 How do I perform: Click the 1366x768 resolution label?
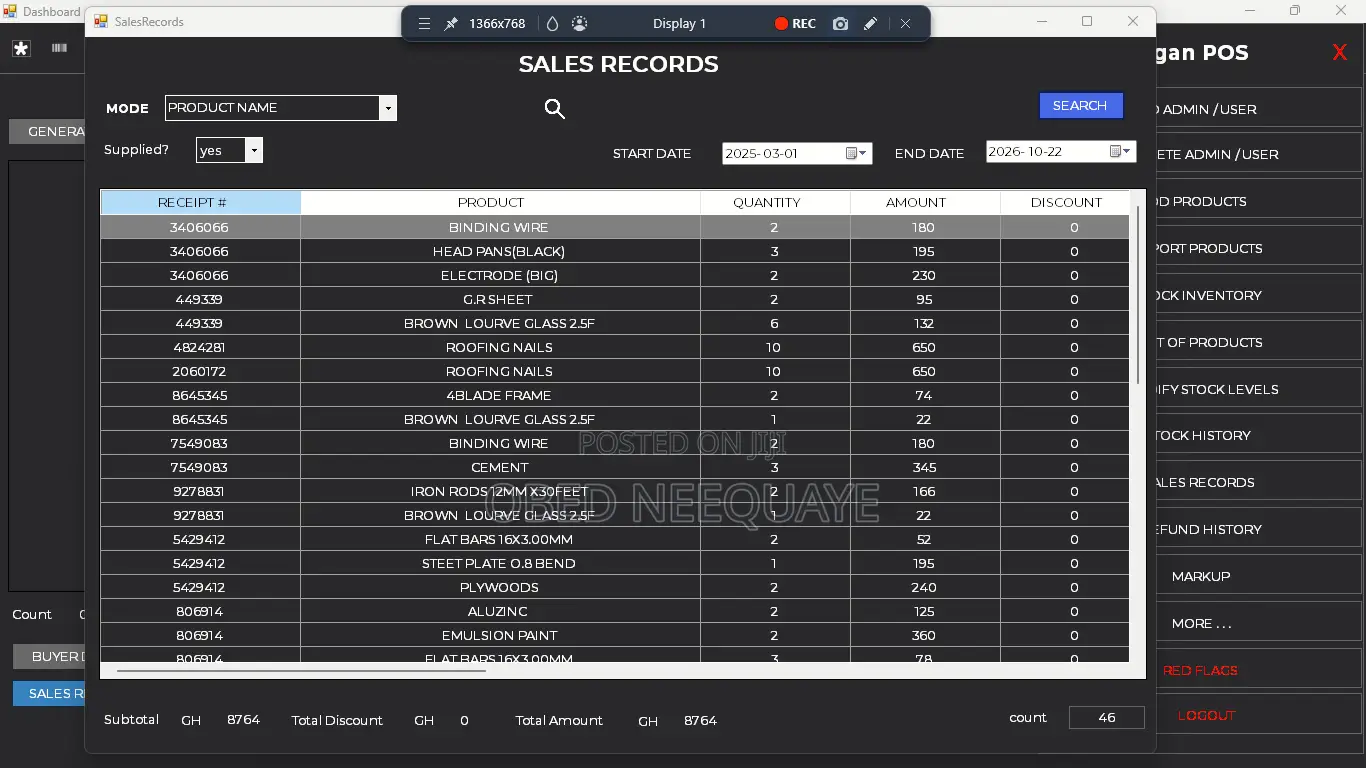tap(497, 24)
